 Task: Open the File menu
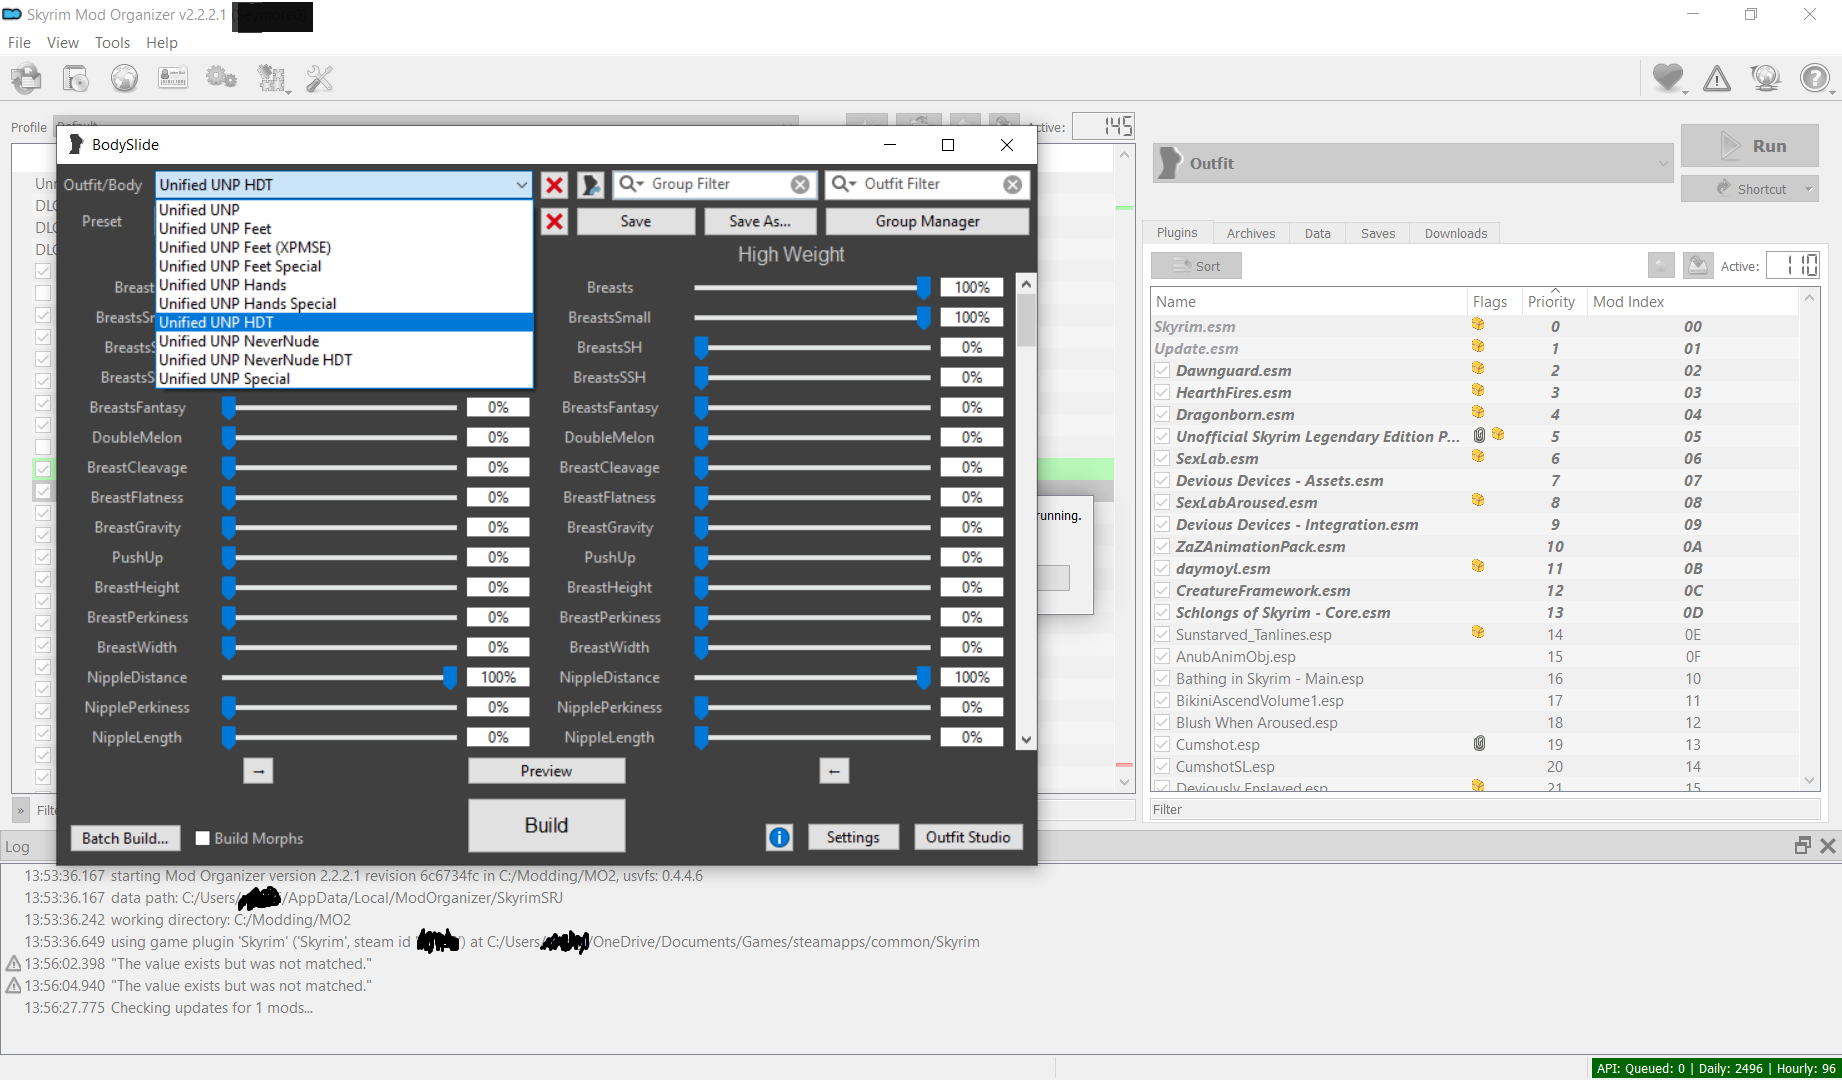tap(19, 43)
